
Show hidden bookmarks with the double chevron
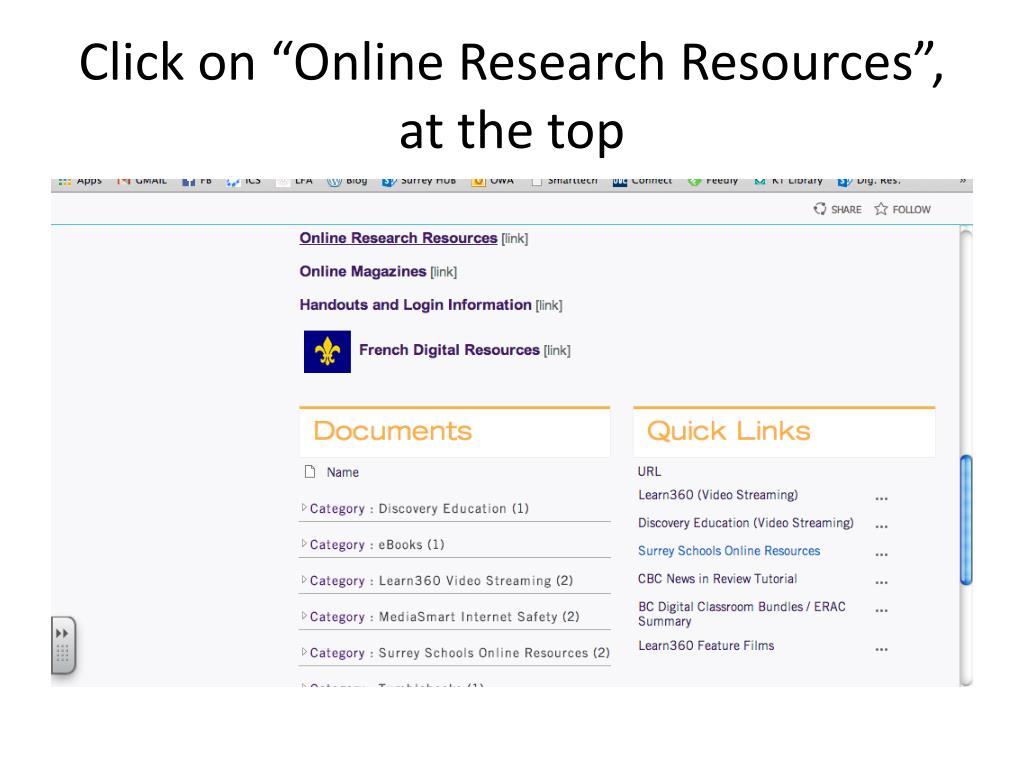(963, 182)
